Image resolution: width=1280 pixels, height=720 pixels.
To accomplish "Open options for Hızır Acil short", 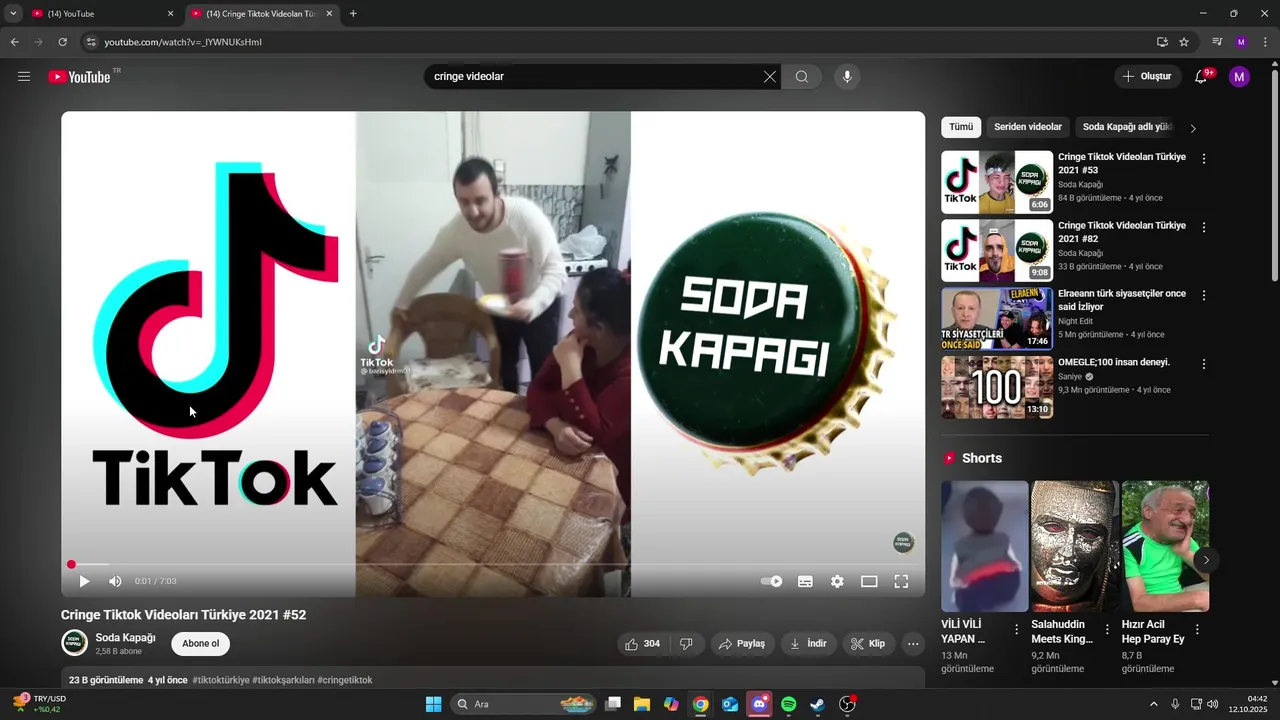I will (x=1197, y=630).
